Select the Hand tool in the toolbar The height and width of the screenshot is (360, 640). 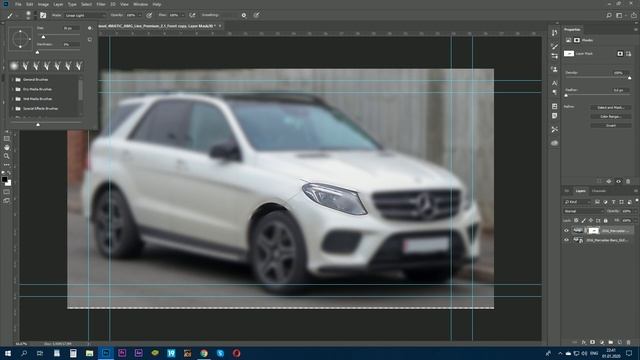[x=7, y=148]
